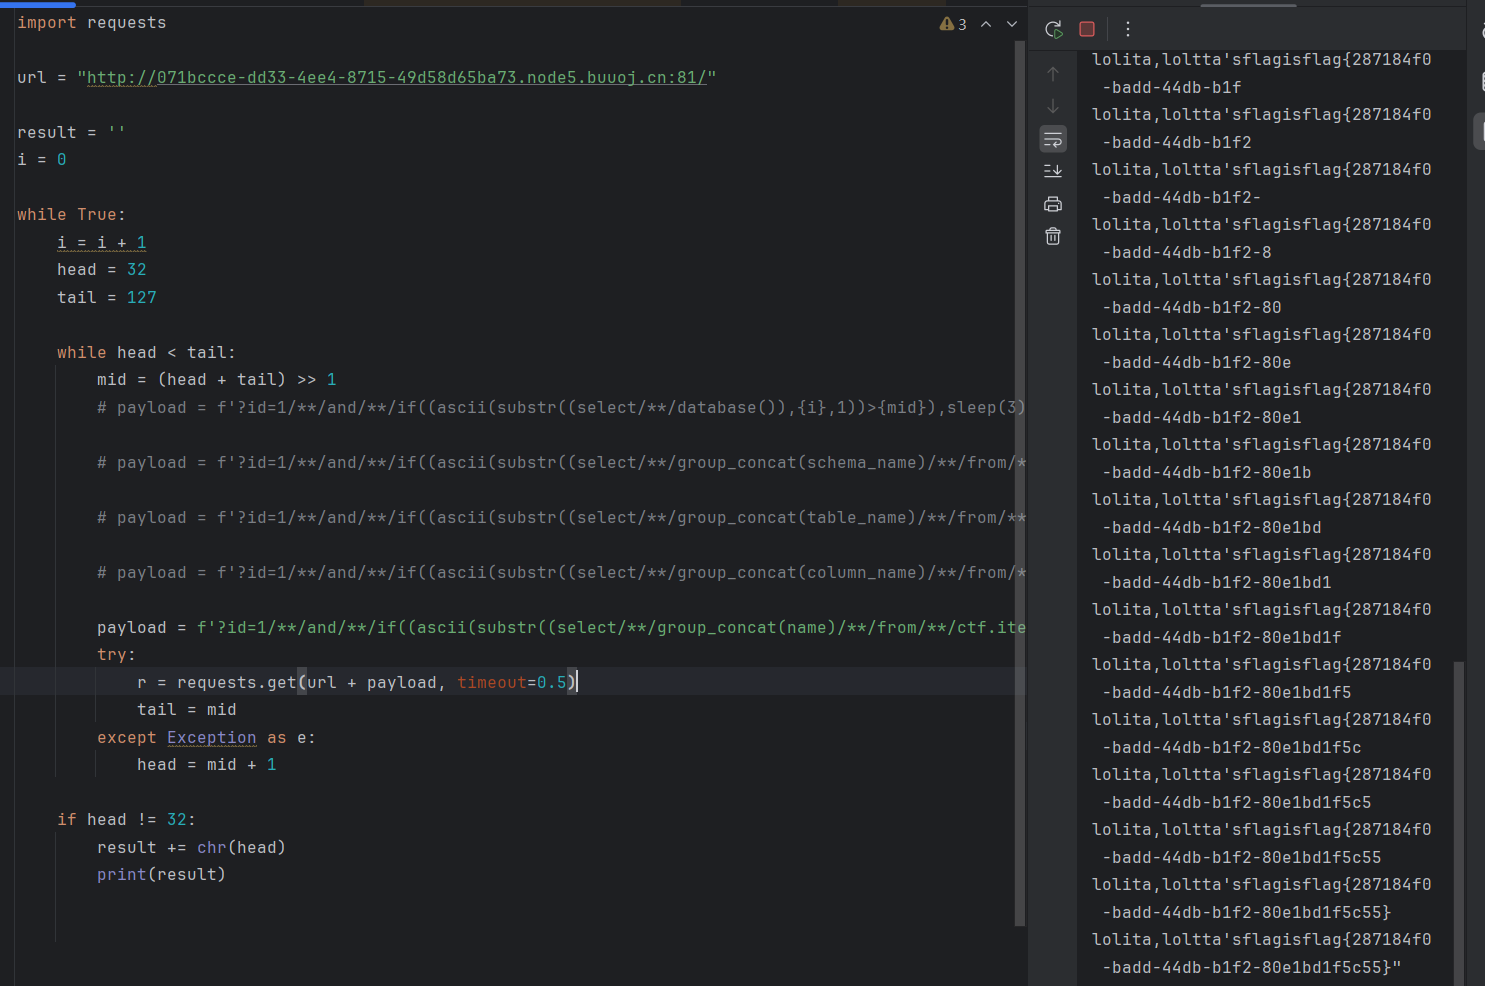Screen dimensions: 1485x986
Task: Click the 'i = i + 1' line
Action: click(x=102, y=243)
